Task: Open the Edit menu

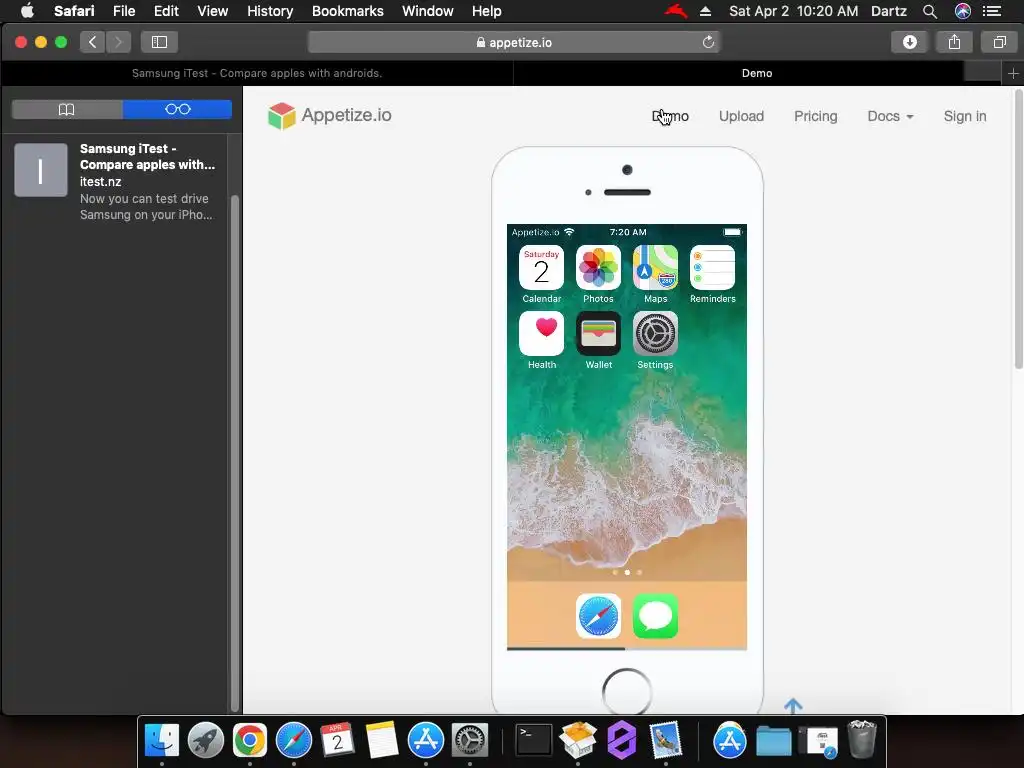Action: coord(166,11)
